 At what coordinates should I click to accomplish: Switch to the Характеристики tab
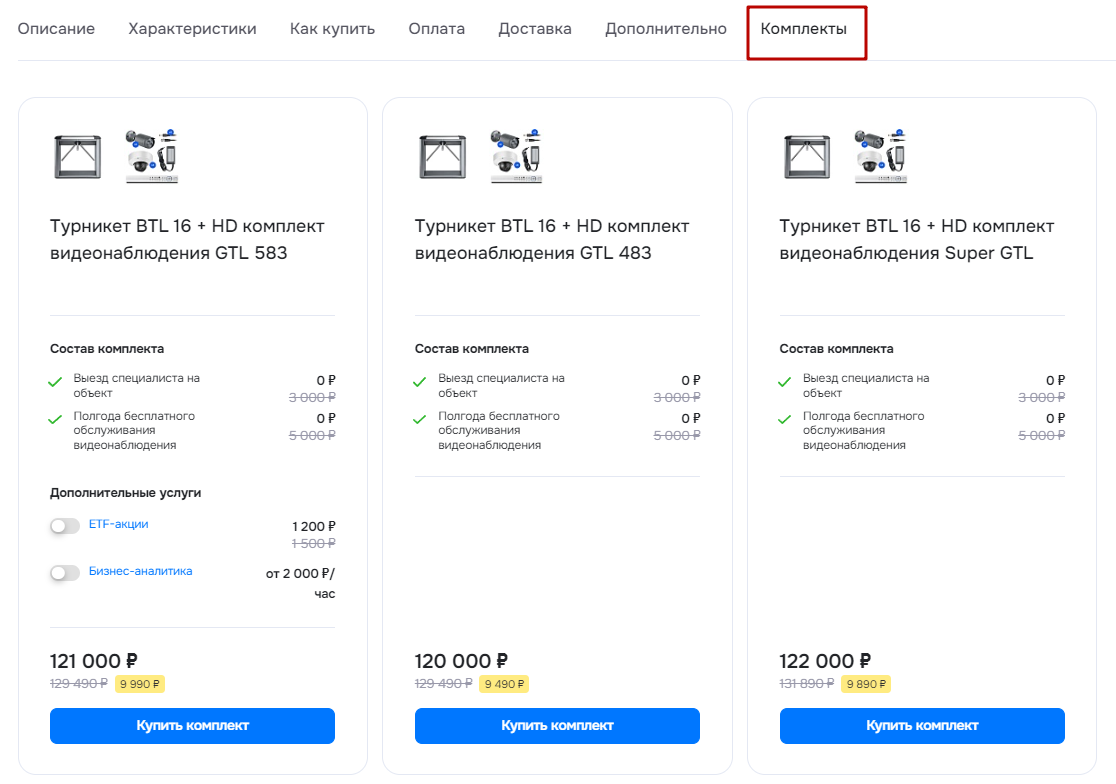[192, 29]
